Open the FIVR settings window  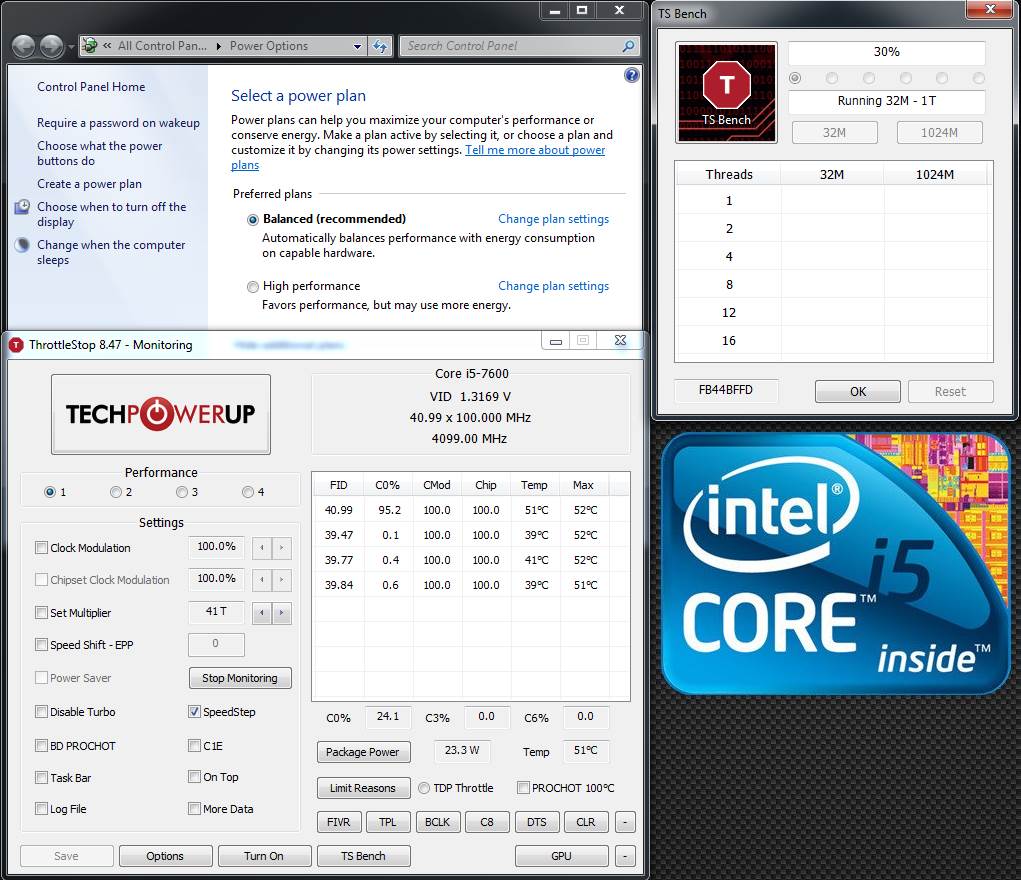click(x=339, y=822)
